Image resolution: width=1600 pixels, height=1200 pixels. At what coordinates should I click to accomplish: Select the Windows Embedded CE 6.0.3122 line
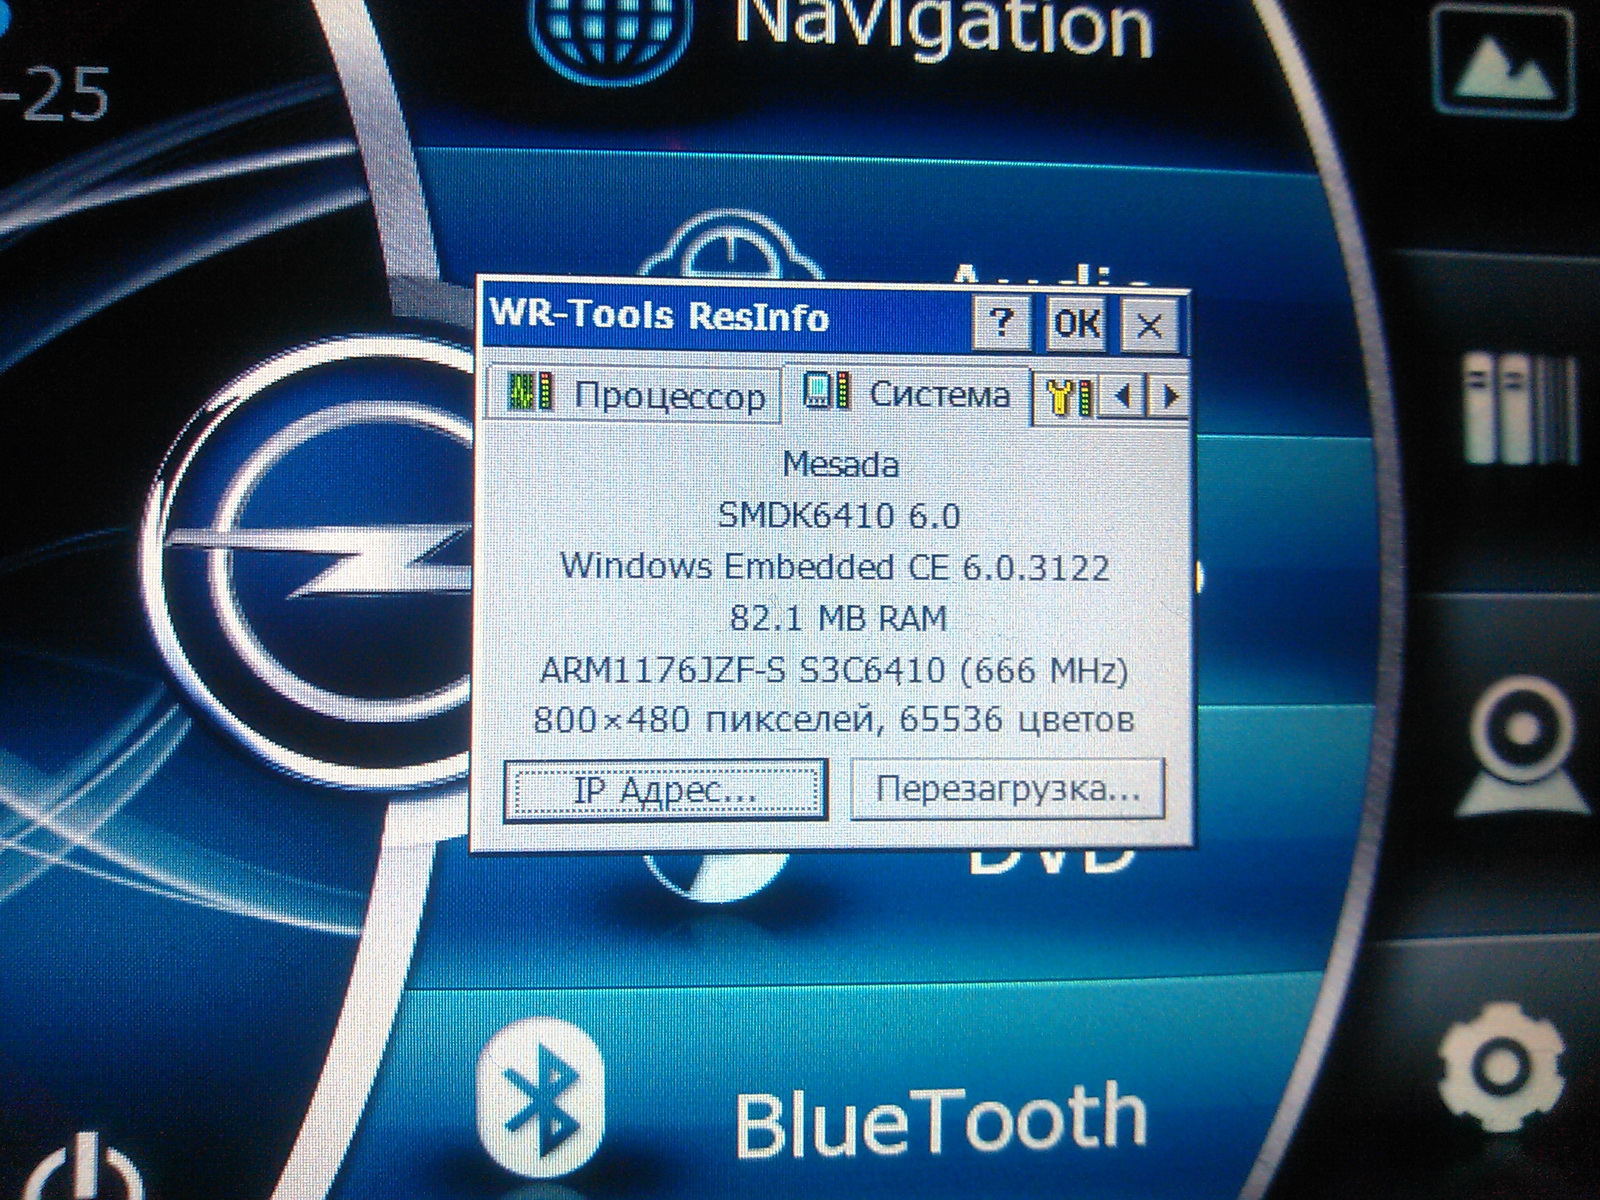[835, 566]
